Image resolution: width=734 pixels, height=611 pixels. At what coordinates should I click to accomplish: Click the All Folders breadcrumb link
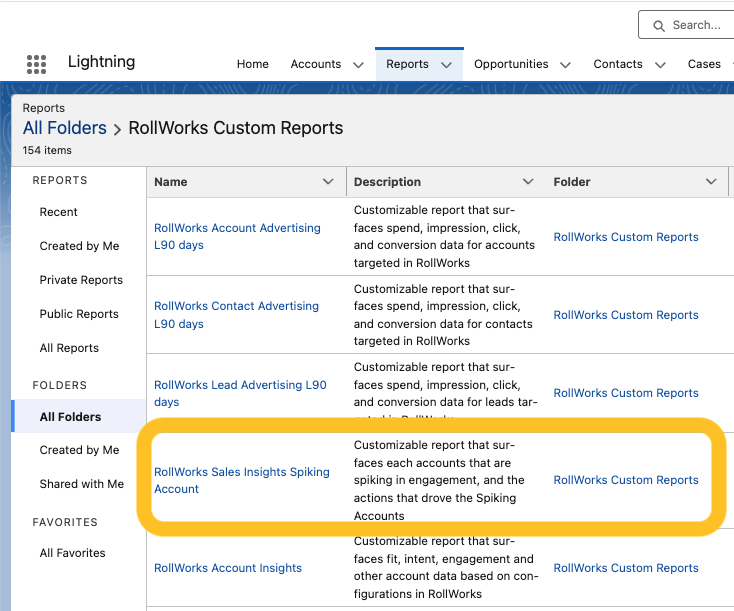(65, 128)
